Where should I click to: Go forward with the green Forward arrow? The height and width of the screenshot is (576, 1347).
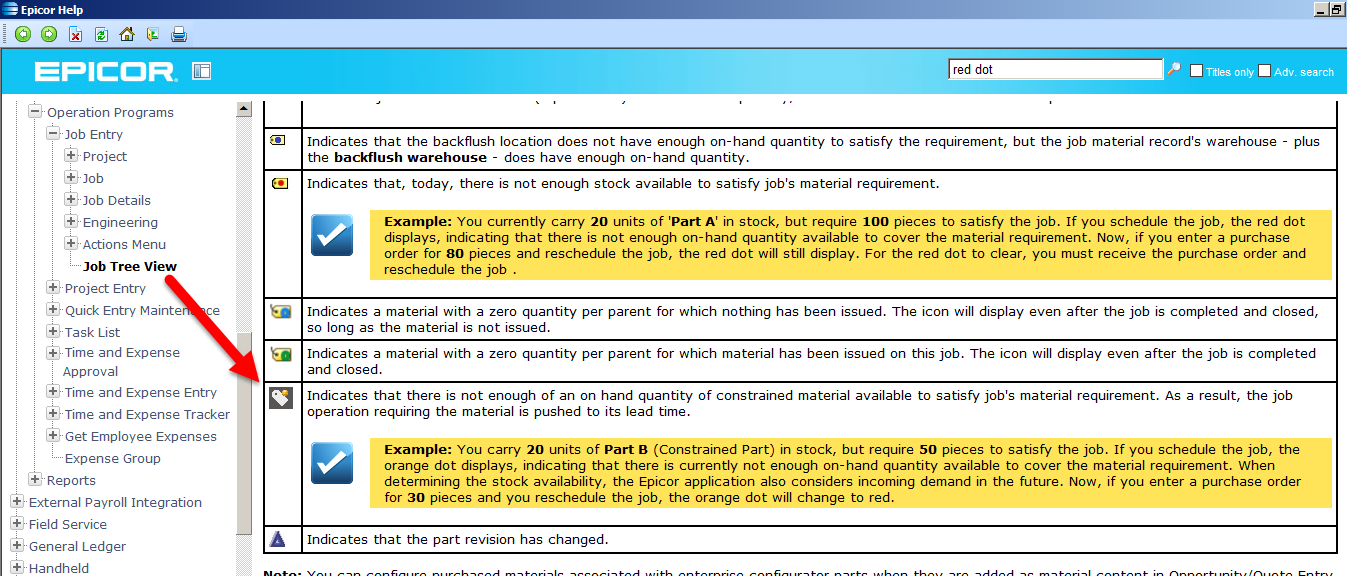pyautogui.click(x=49, y=34)
